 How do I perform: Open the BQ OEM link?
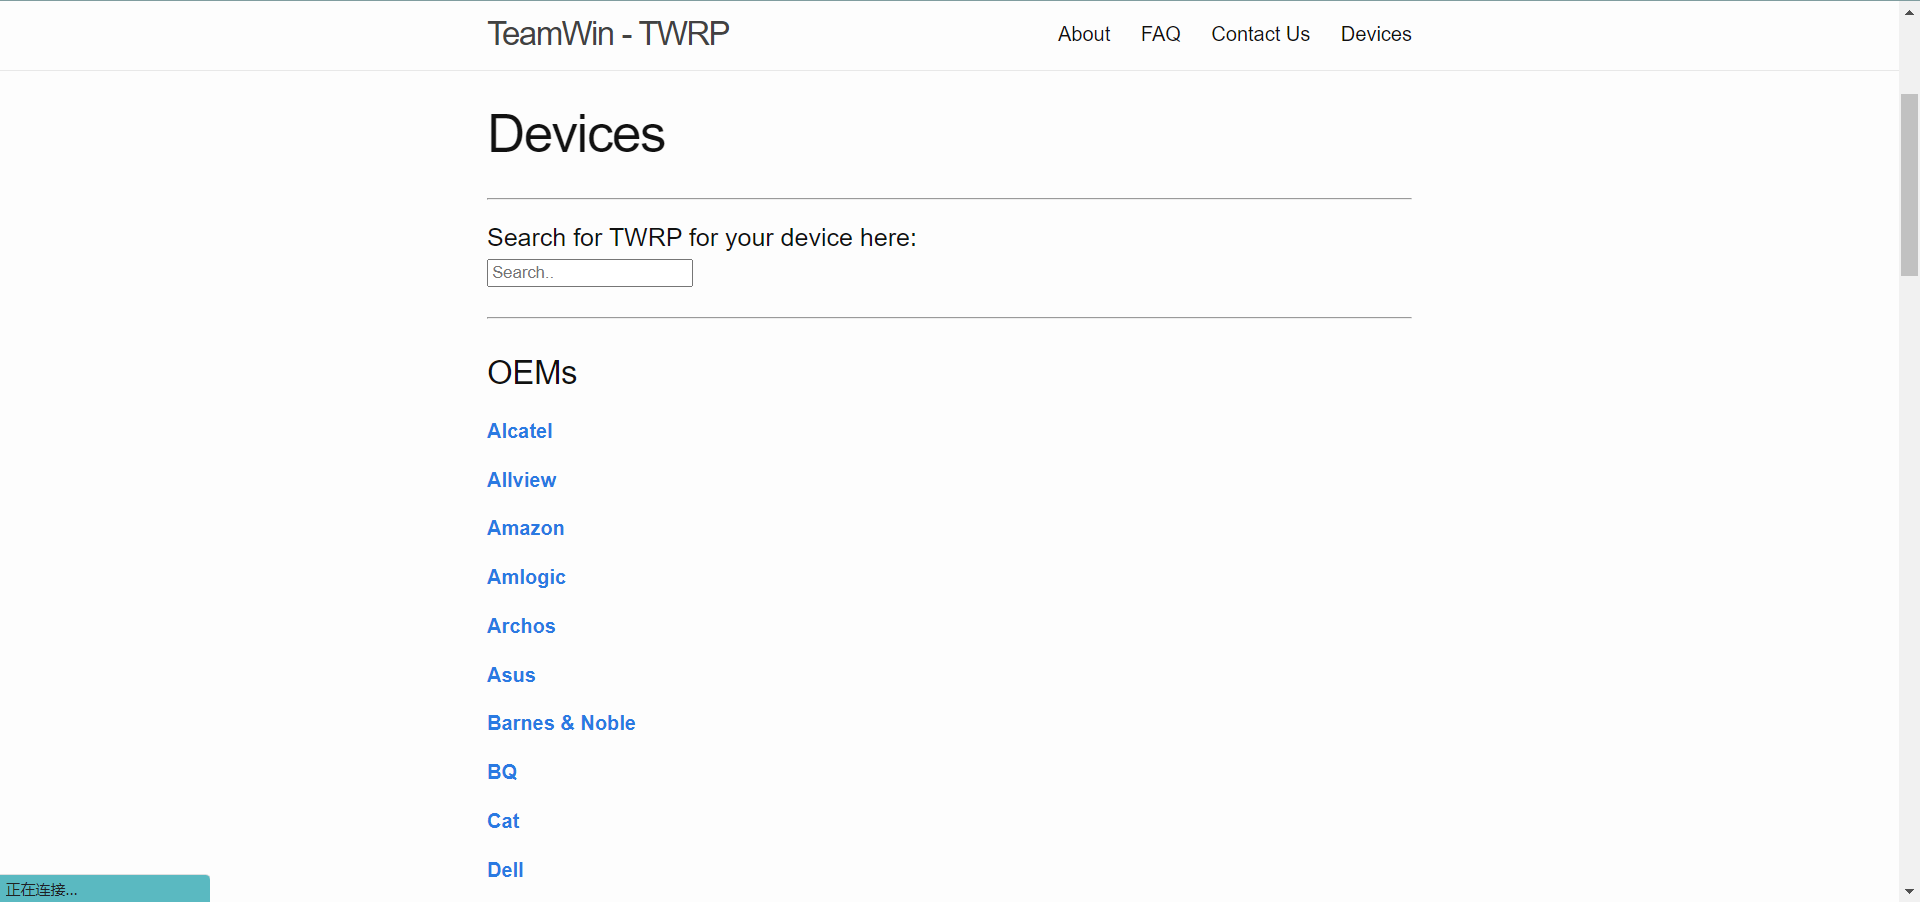[x=502, y=772]
